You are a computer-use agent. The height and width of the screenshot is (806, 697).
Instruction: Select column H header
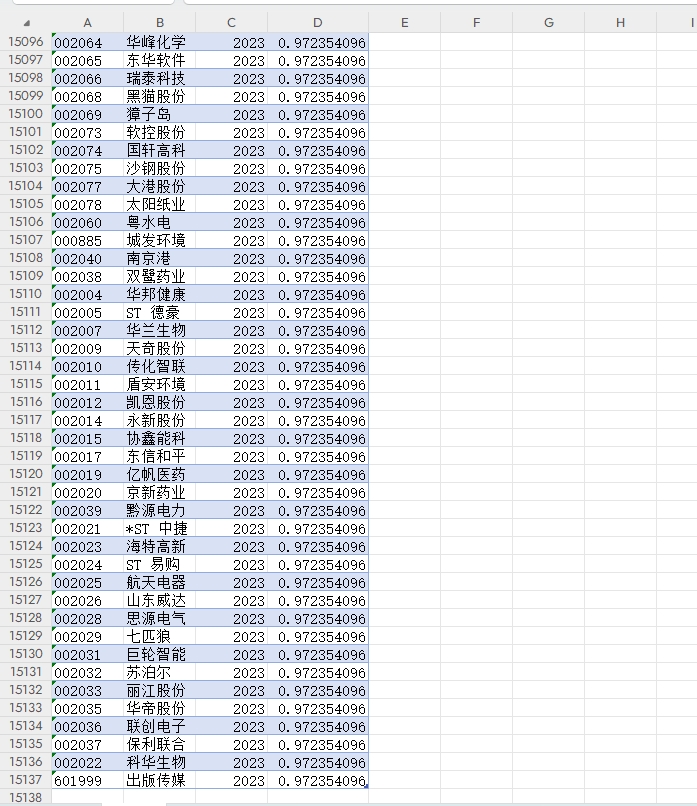coord(620,23)
